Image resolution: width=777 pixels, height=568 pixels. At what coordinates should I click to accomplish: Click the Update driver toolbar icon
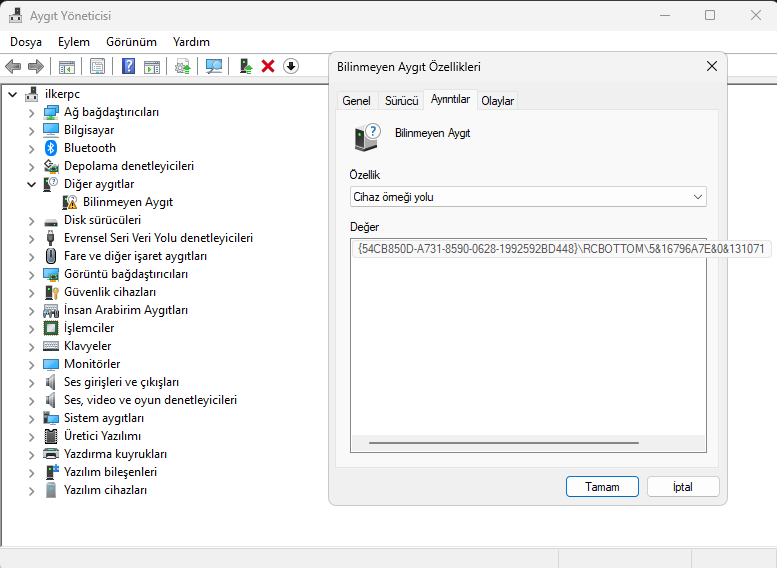coord(182,66)
